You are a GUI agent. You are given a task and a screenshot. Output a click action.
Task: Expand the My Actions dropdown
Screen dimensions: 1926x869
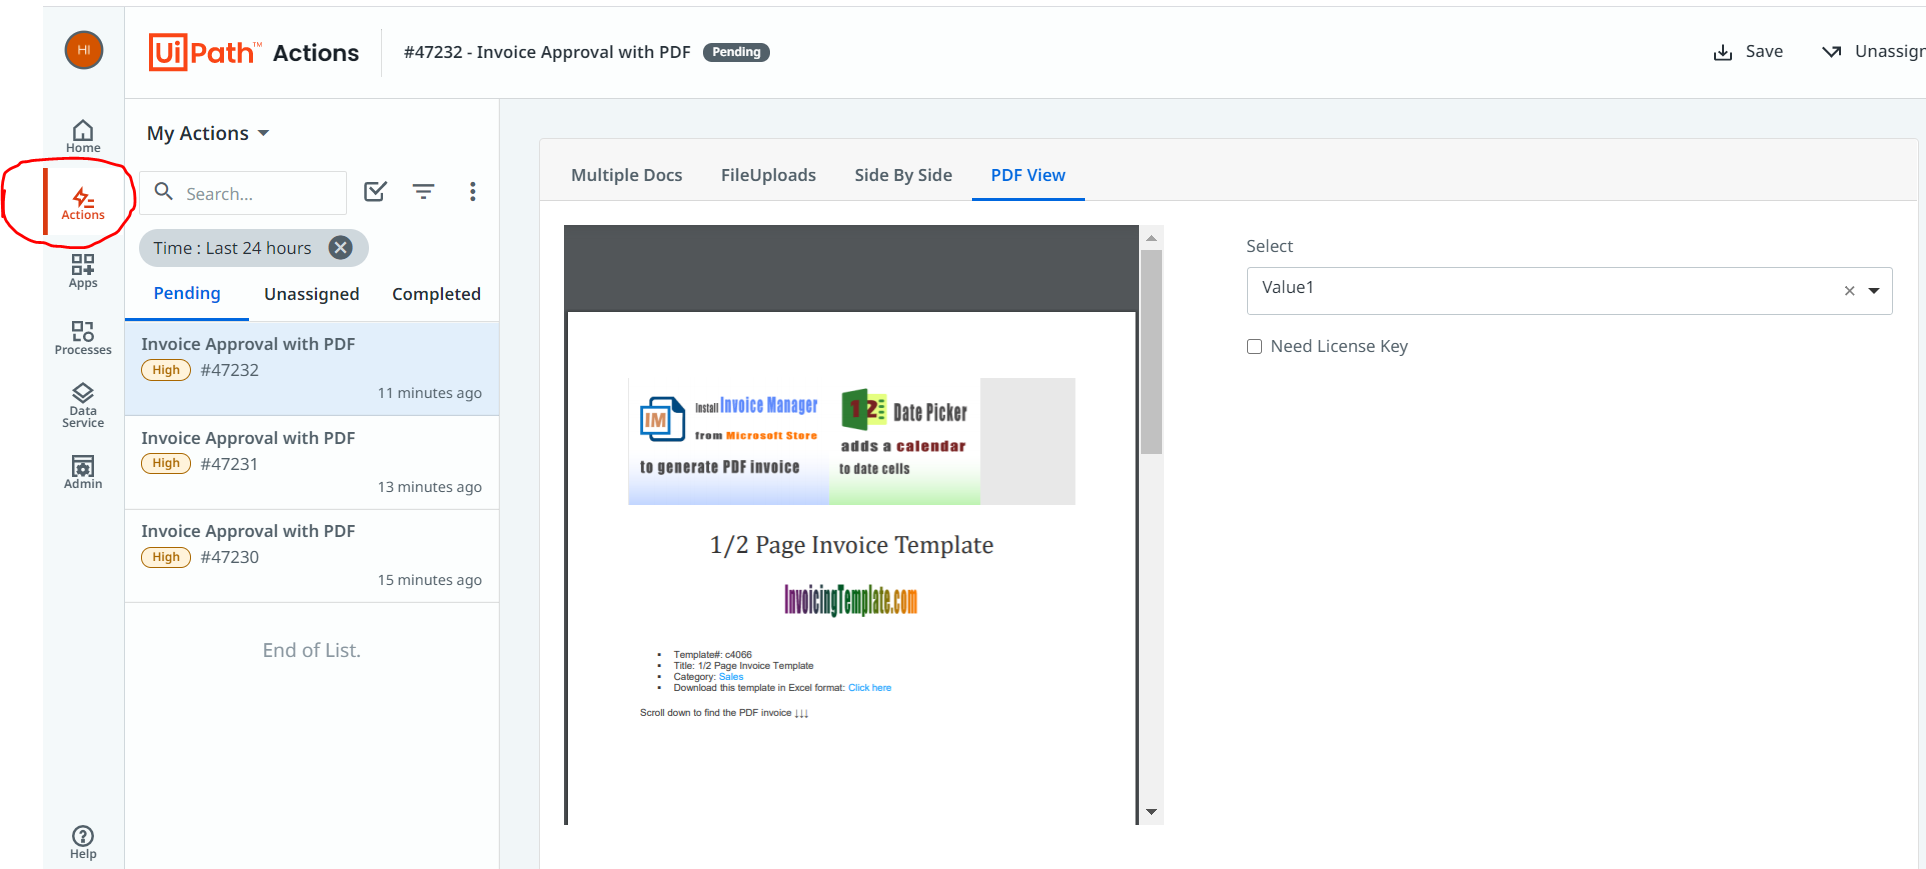pyautogui.click(x=208, y=133)
